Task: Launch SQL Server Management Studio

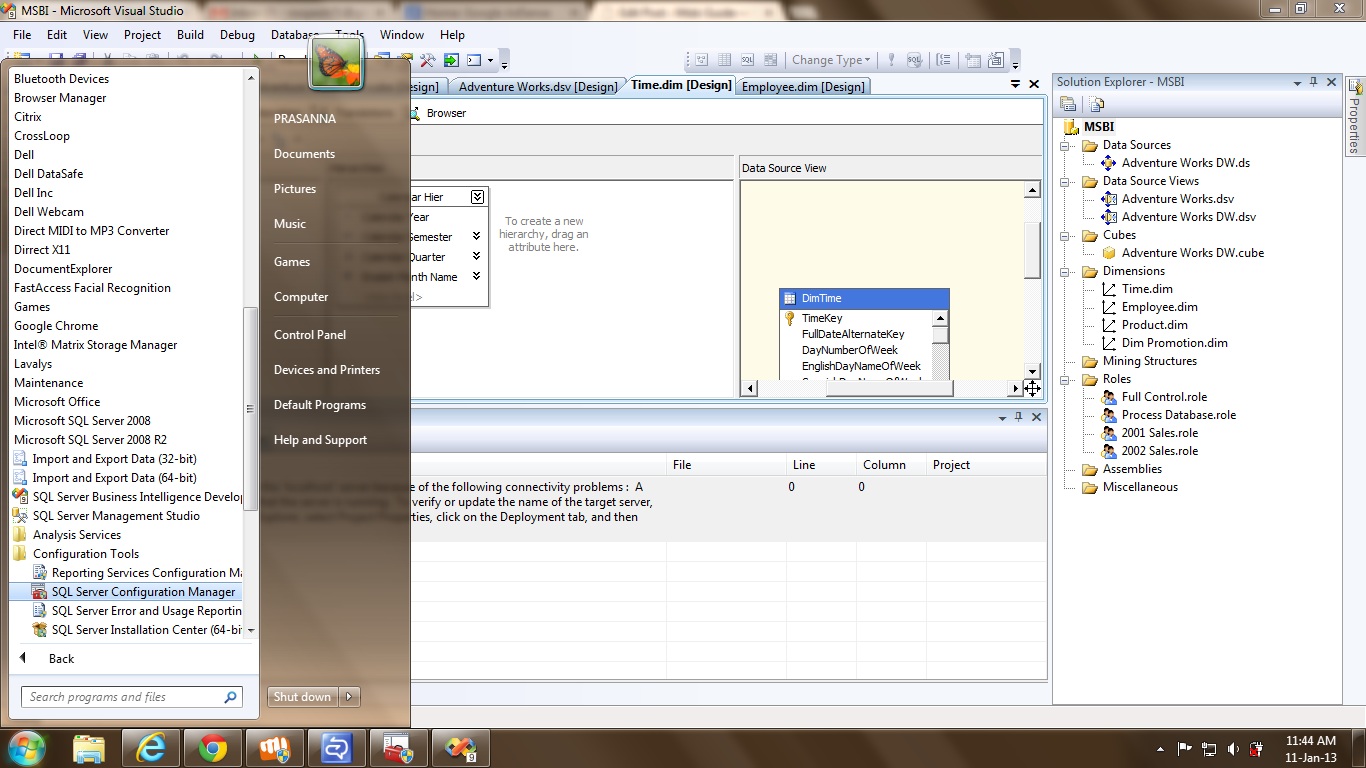Action: point(116,516)
